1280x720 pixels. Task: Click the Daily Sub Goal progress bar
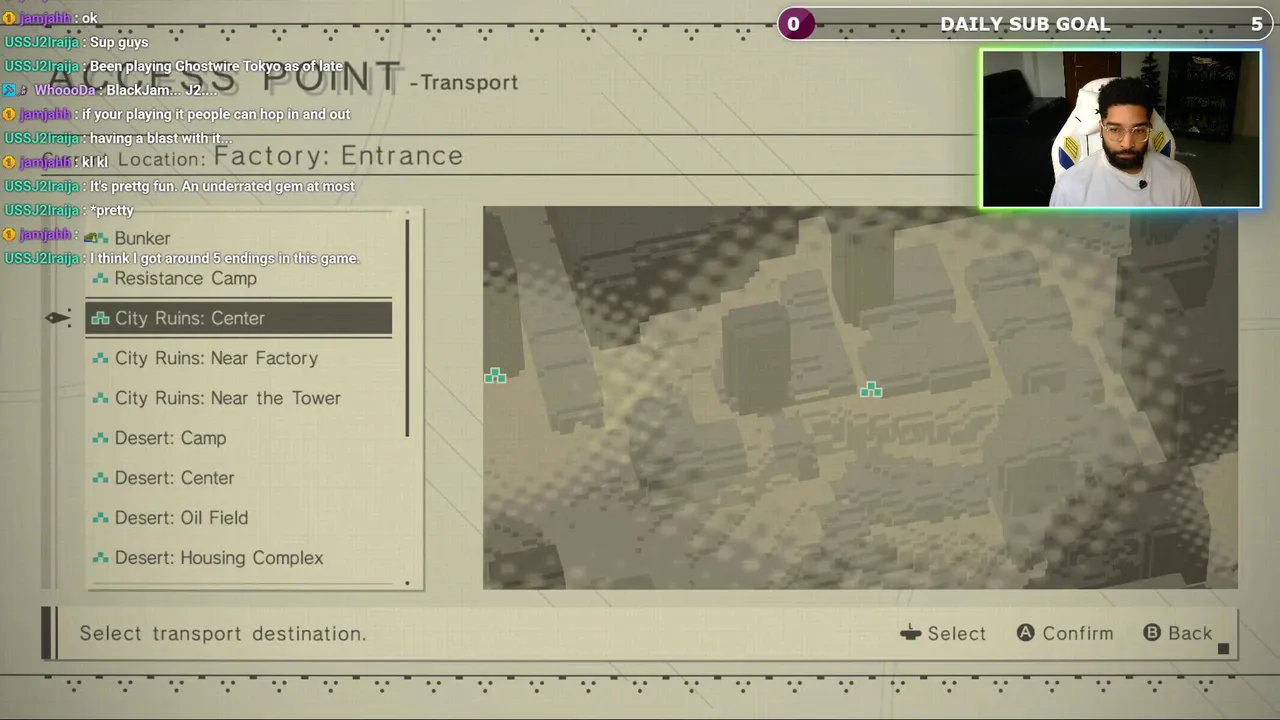point(1025,24)
